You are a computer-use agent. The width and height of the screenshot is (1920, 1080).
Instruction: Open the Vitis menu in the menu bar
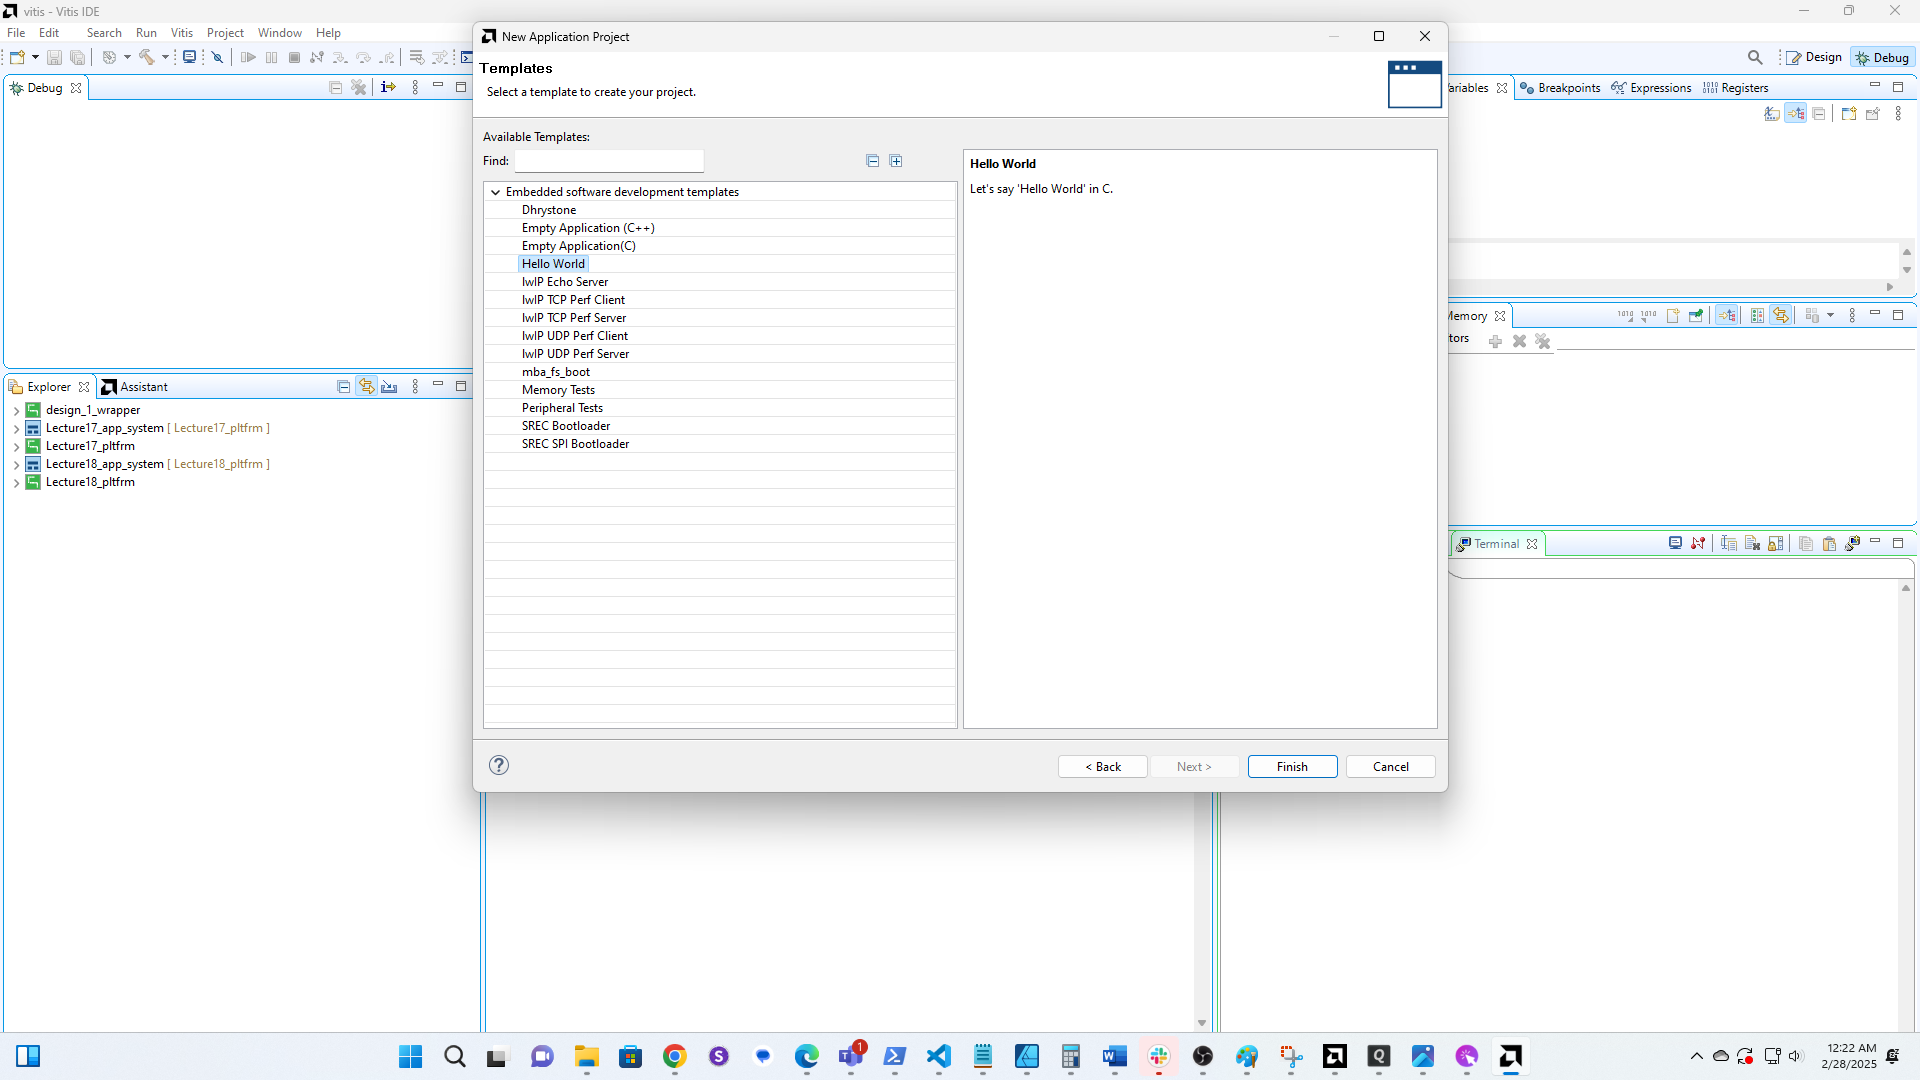[181, 32]
